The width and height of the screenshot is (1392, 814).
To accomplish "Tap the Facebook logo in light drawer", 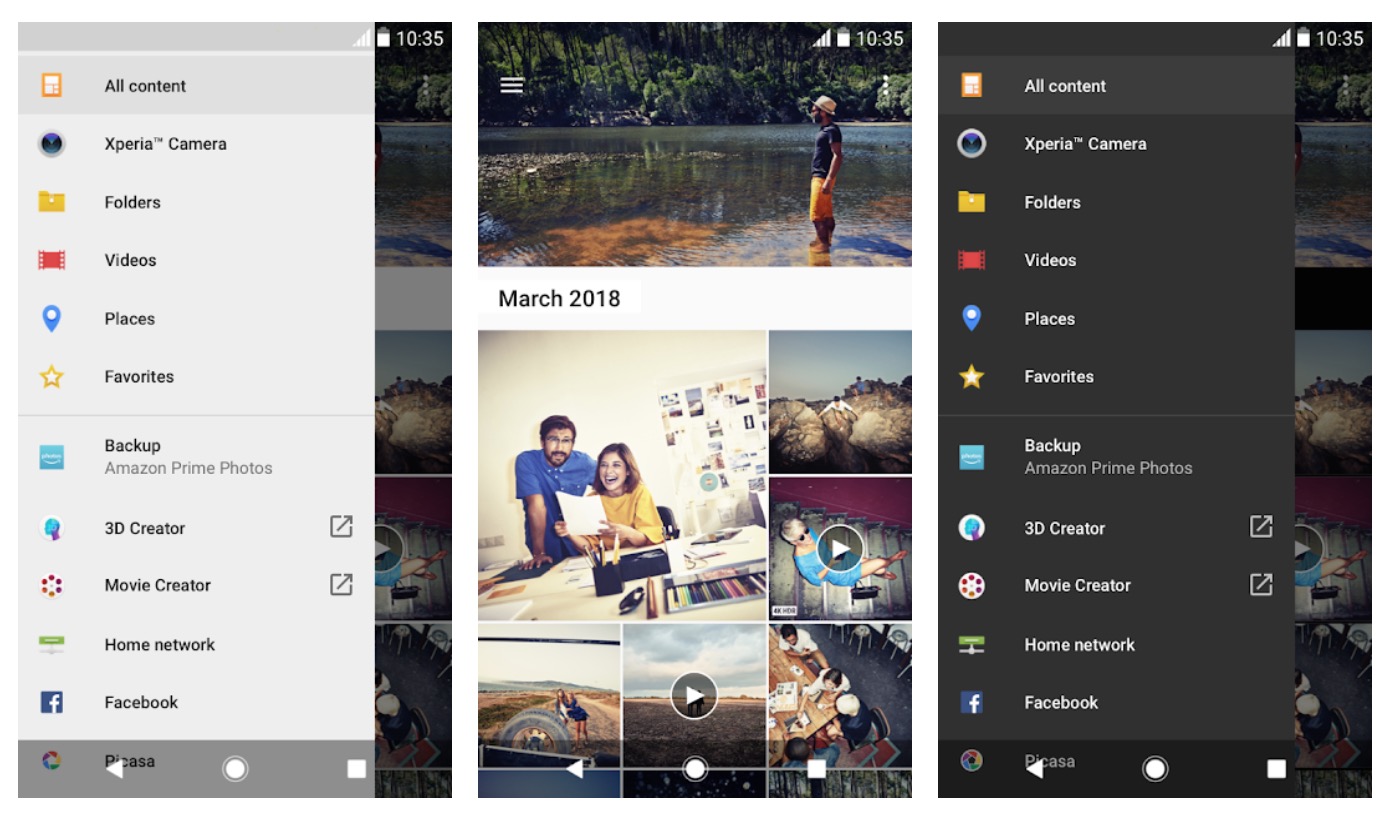I will (52, 702).
